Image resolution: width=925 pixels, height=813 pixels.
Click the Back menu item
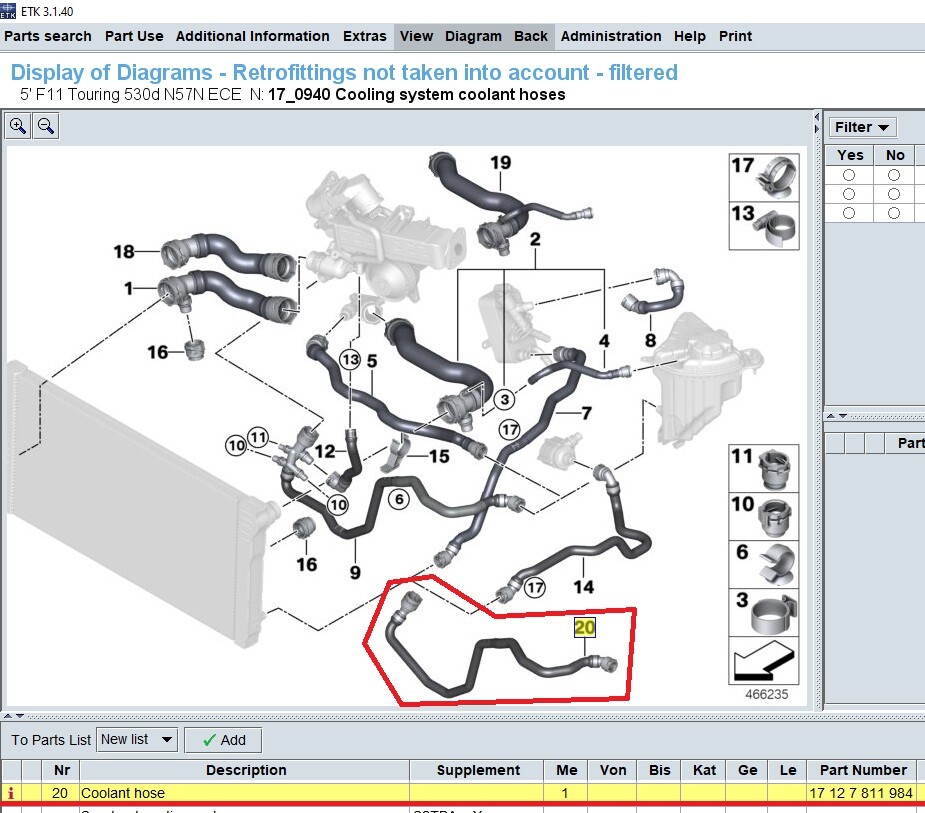tap(531, 36)
